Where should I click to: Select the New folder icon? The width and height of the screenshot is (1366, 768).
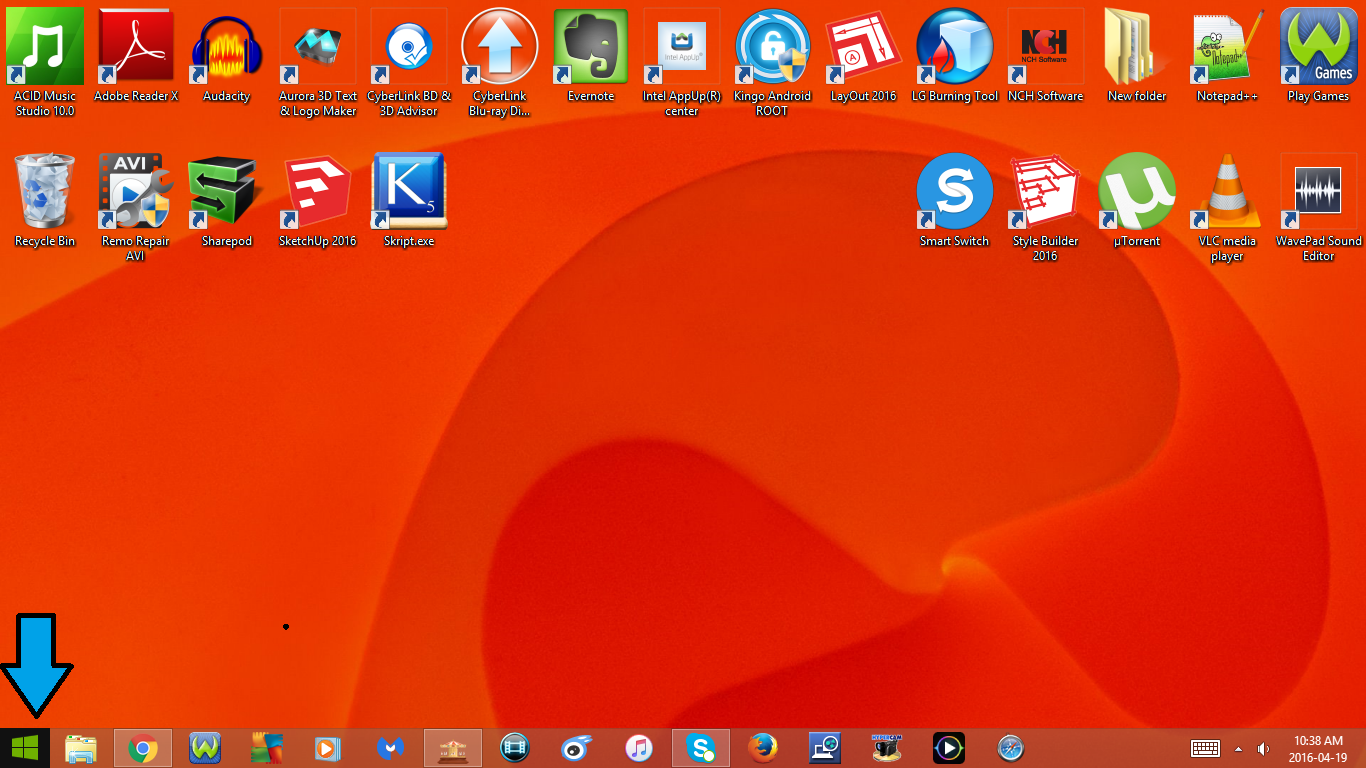[1137, 55]
